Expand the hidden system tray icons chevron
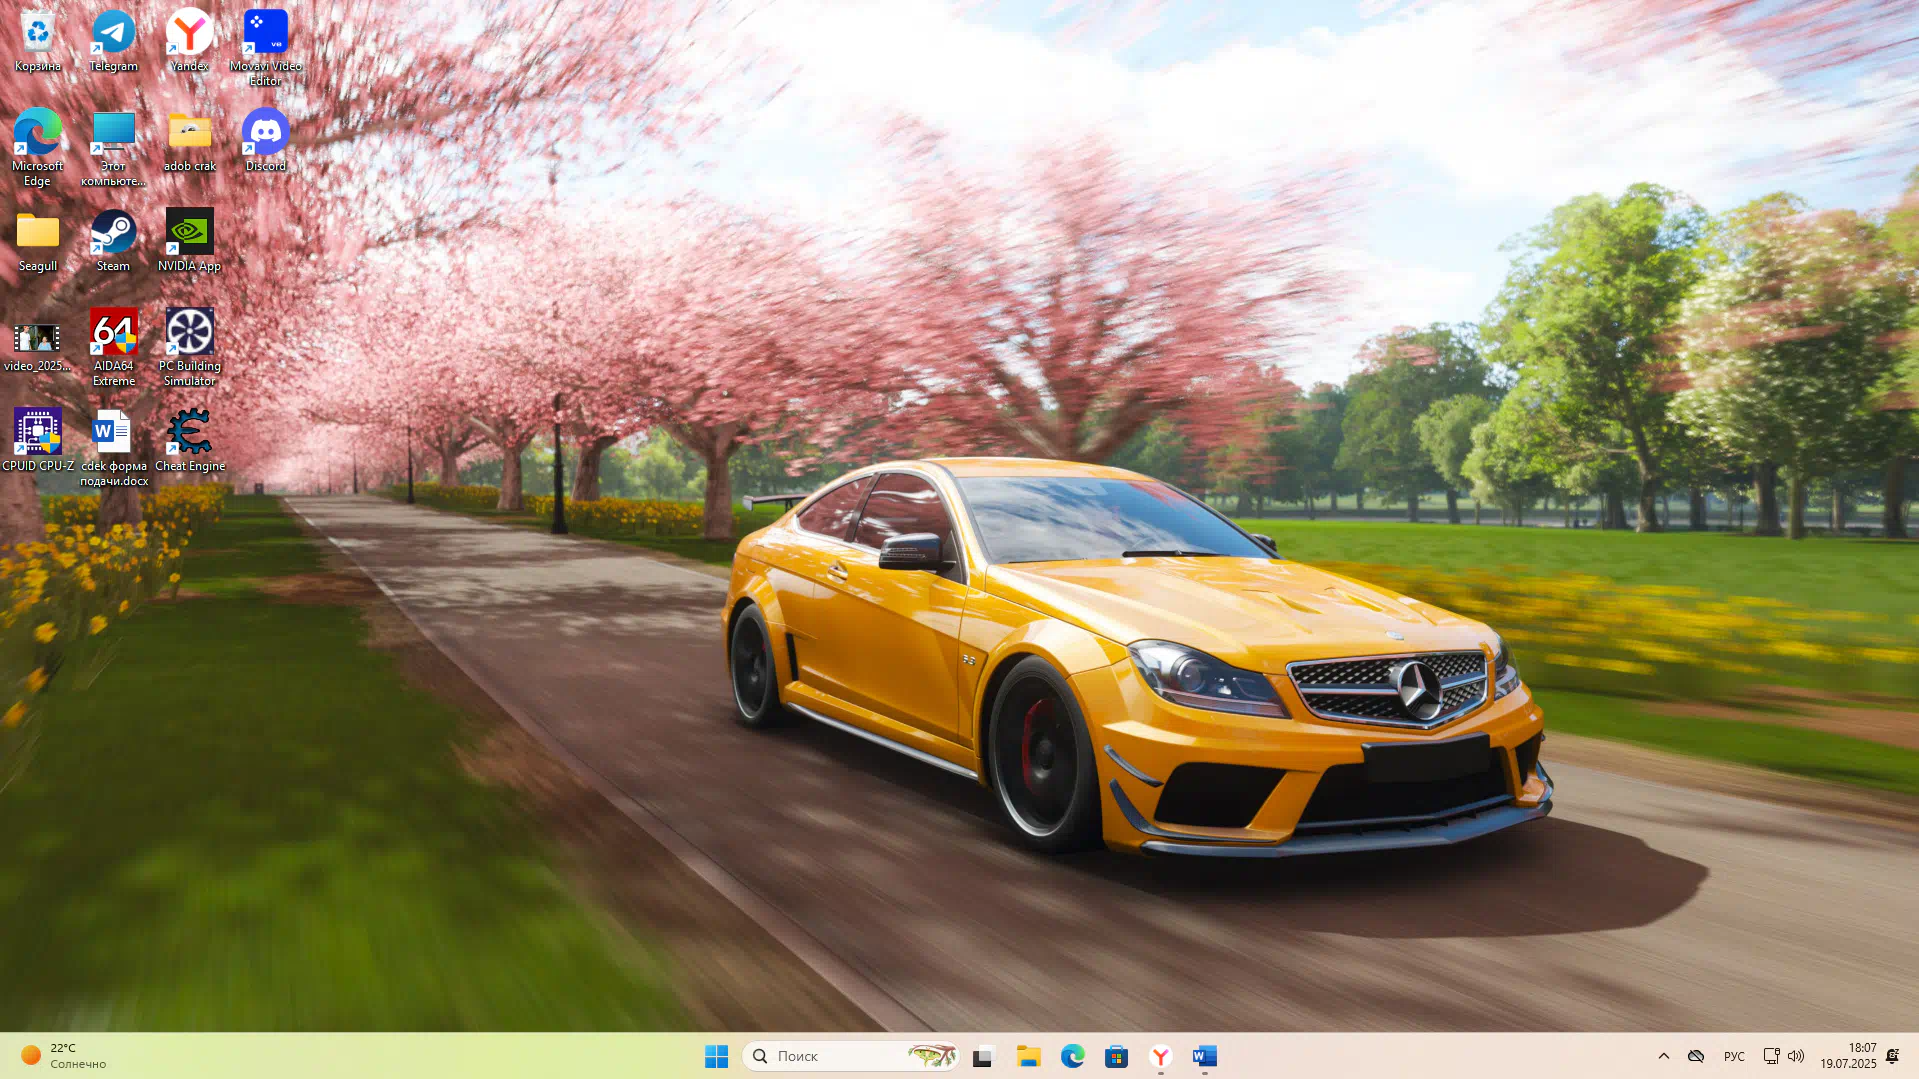 1664,1056
